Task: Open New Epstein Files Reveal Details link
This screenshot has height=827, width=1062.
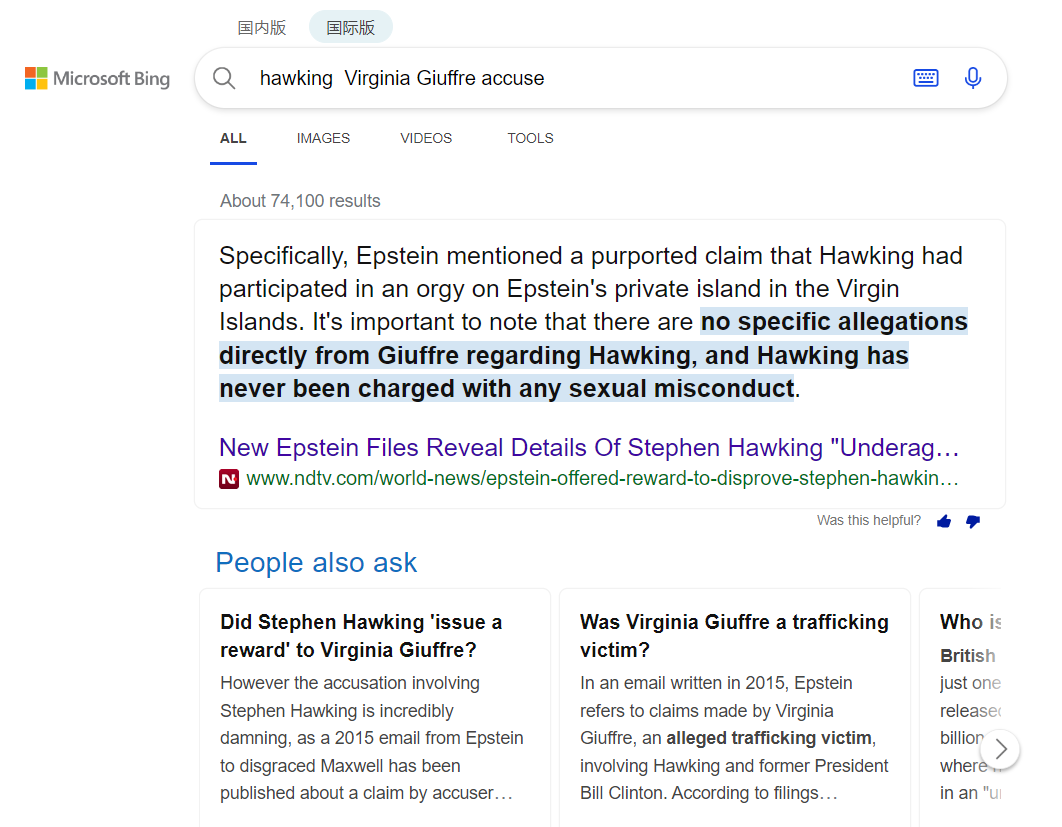Action: (589, 447)
